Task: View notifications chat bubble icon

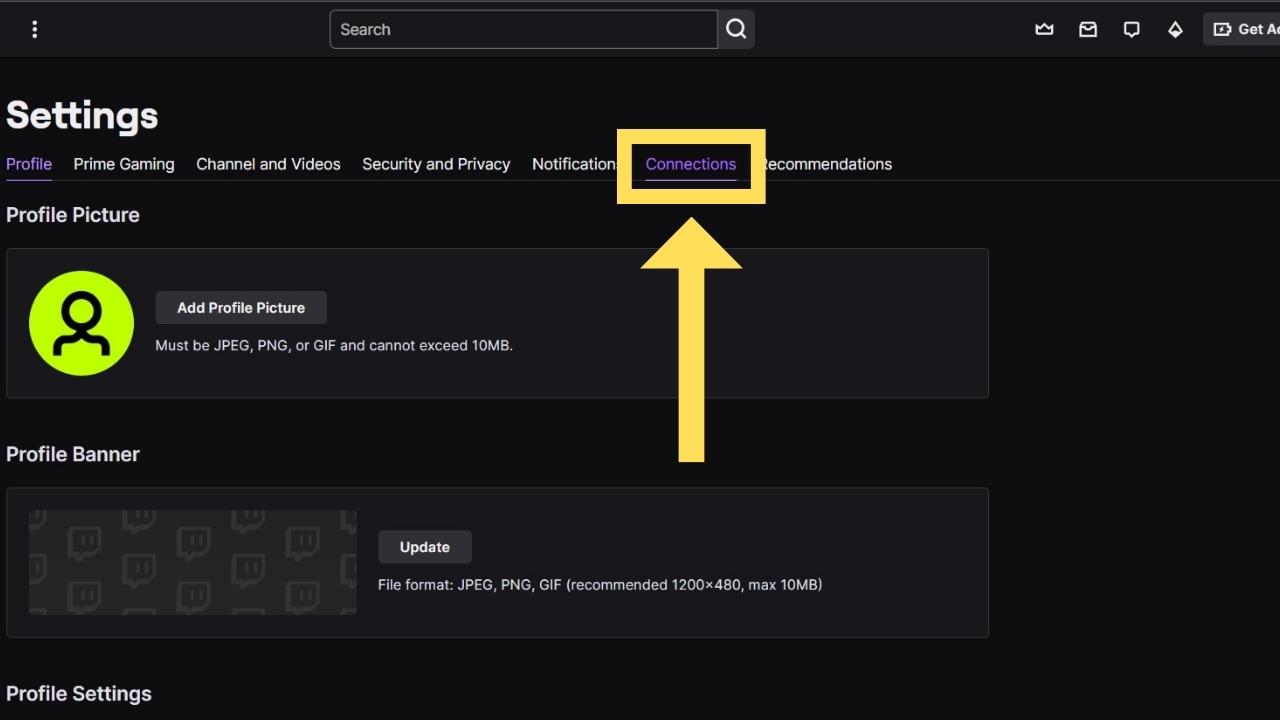Action: 1131,29
